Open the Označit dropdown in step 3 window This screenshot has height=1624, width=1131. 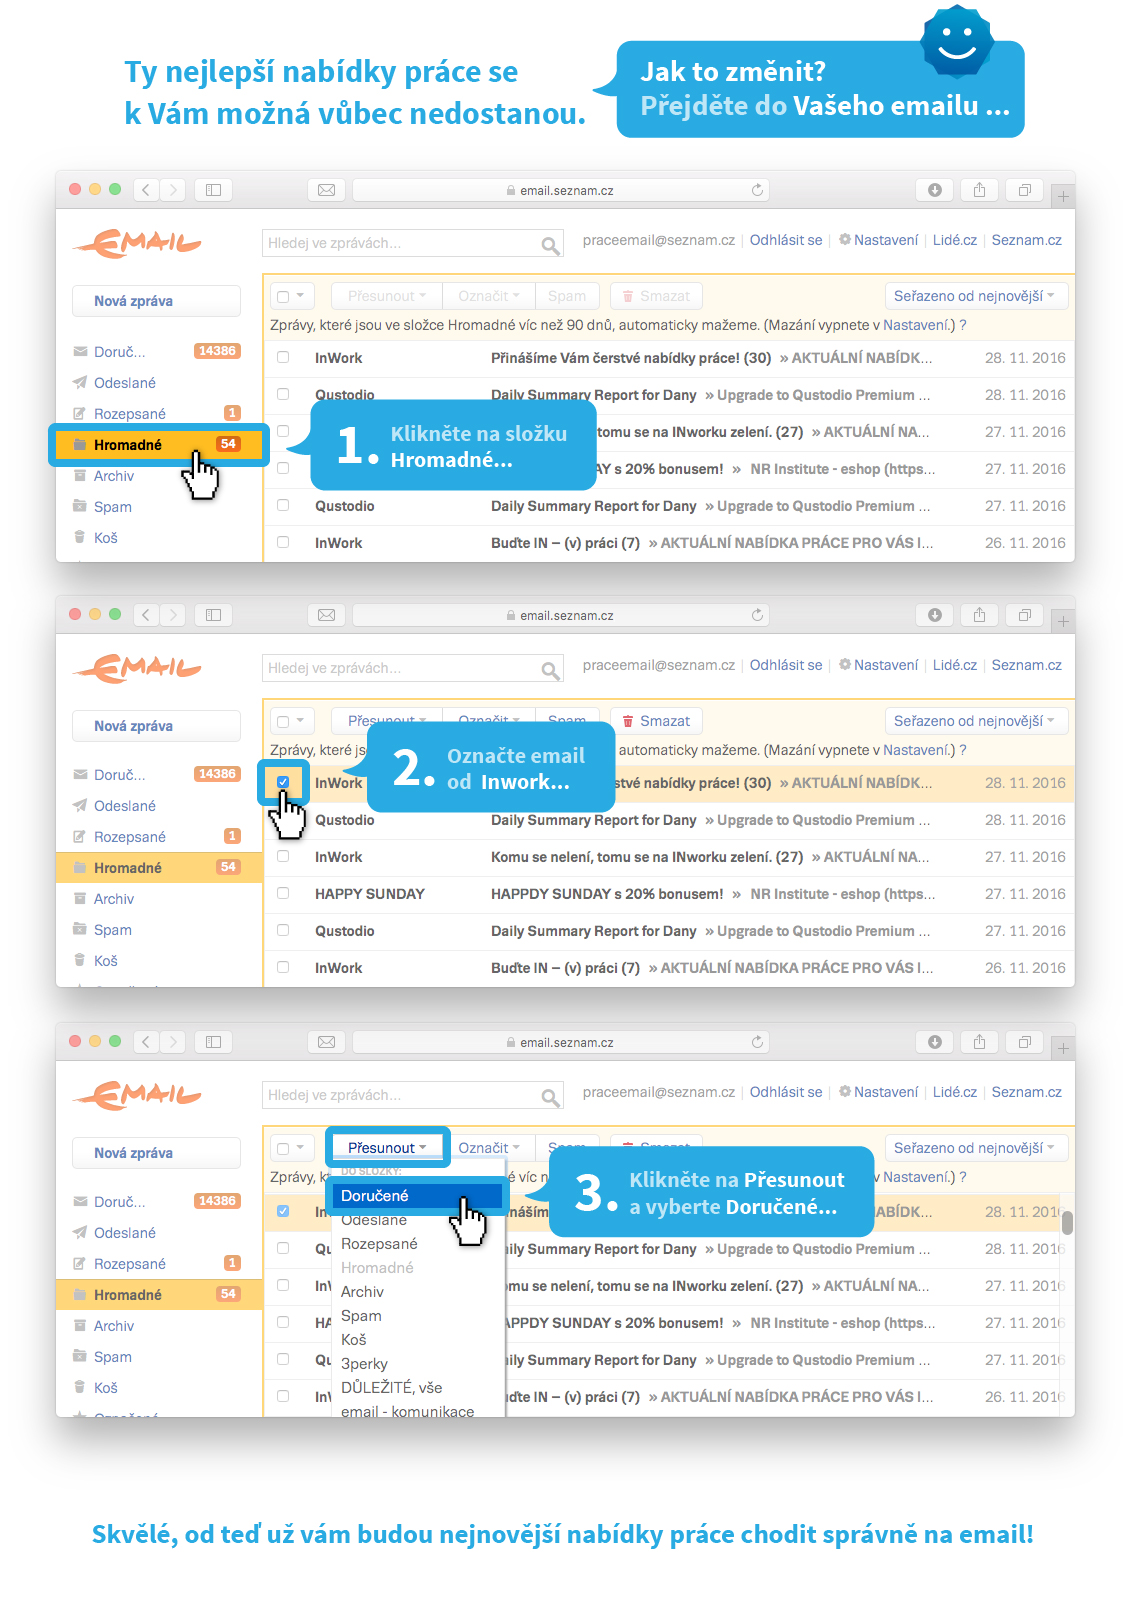[489, 1148]
